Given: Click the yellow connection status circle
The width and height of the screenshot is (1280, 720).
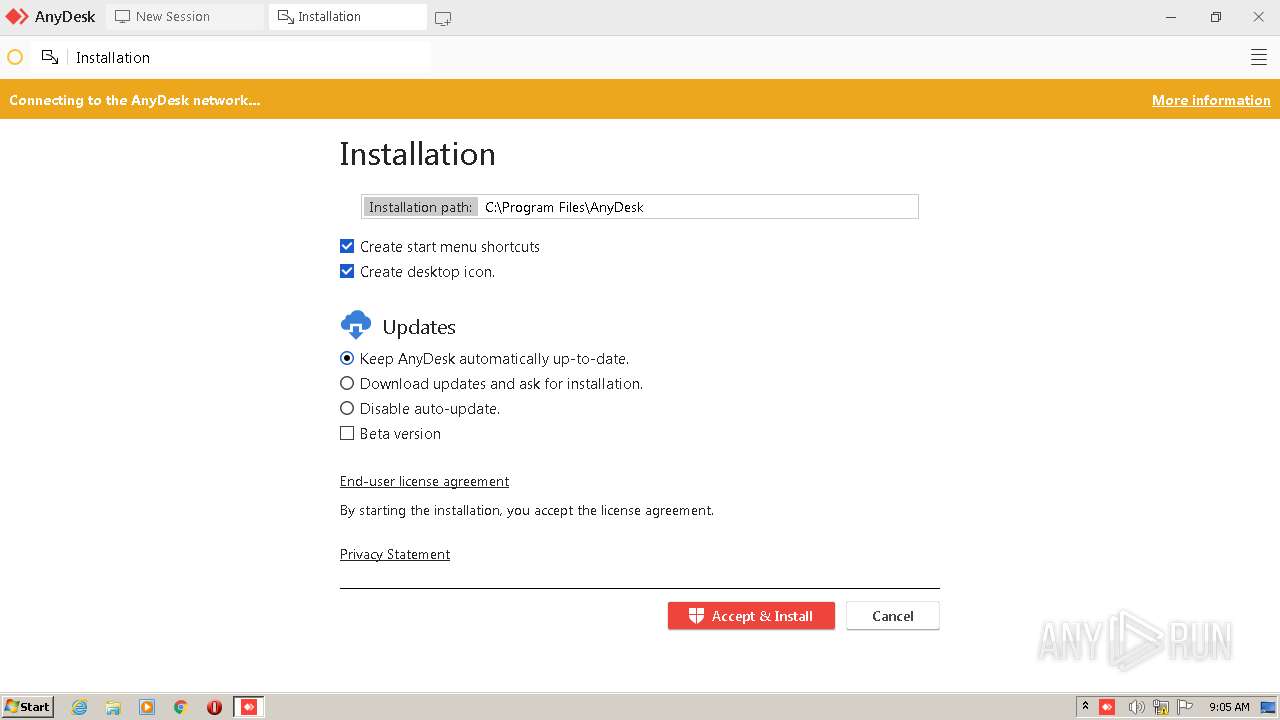Looking at the screenshot, I should (x=15, y=57).
